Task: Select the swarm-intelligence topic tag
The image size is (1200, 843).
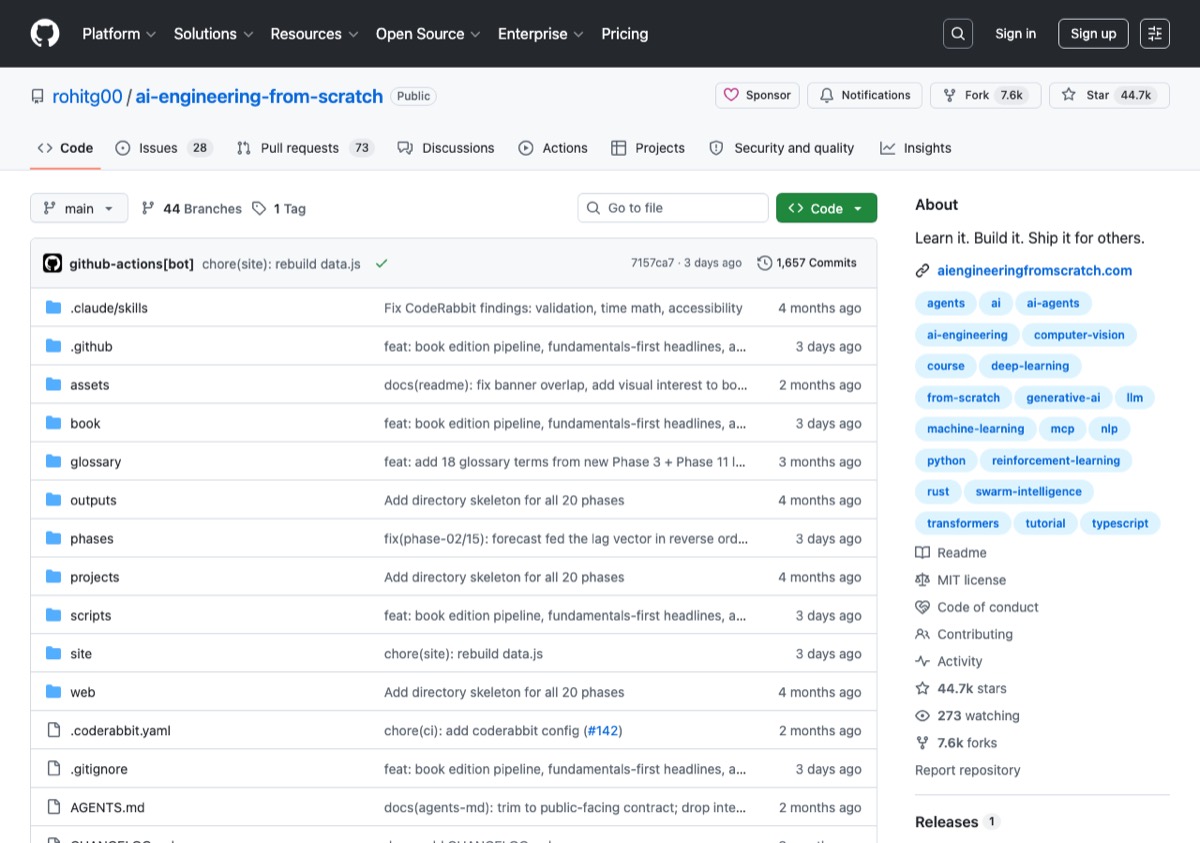Action: point(1028,492)
